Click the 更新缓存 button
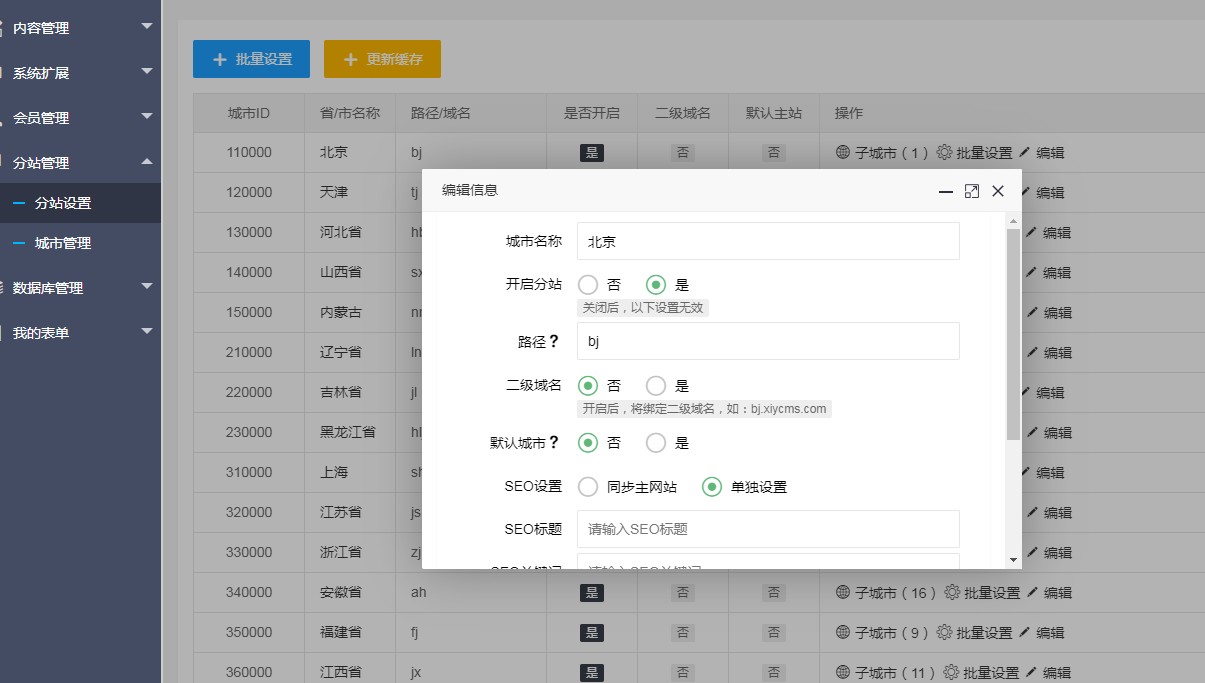 (382, 59)
